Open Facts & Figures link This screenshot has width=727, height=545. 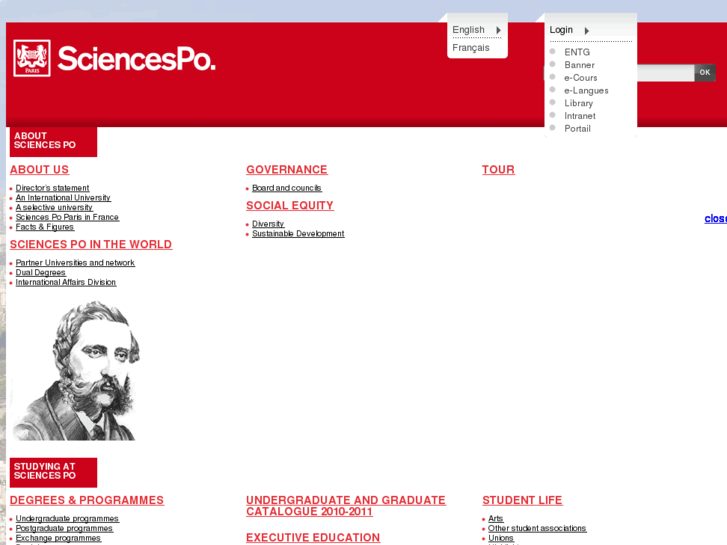point(45,227)
